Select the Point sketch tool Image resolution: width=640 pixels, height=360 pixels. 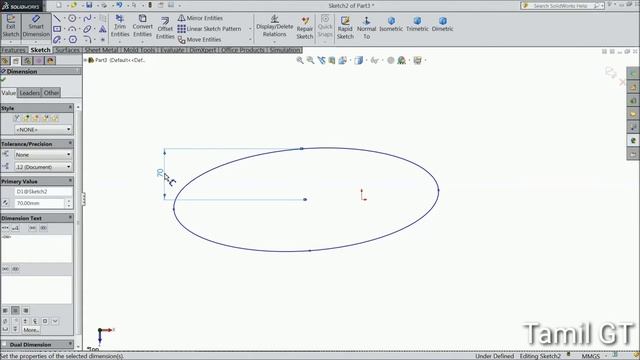pyautogui.click(x=102, y=40)
